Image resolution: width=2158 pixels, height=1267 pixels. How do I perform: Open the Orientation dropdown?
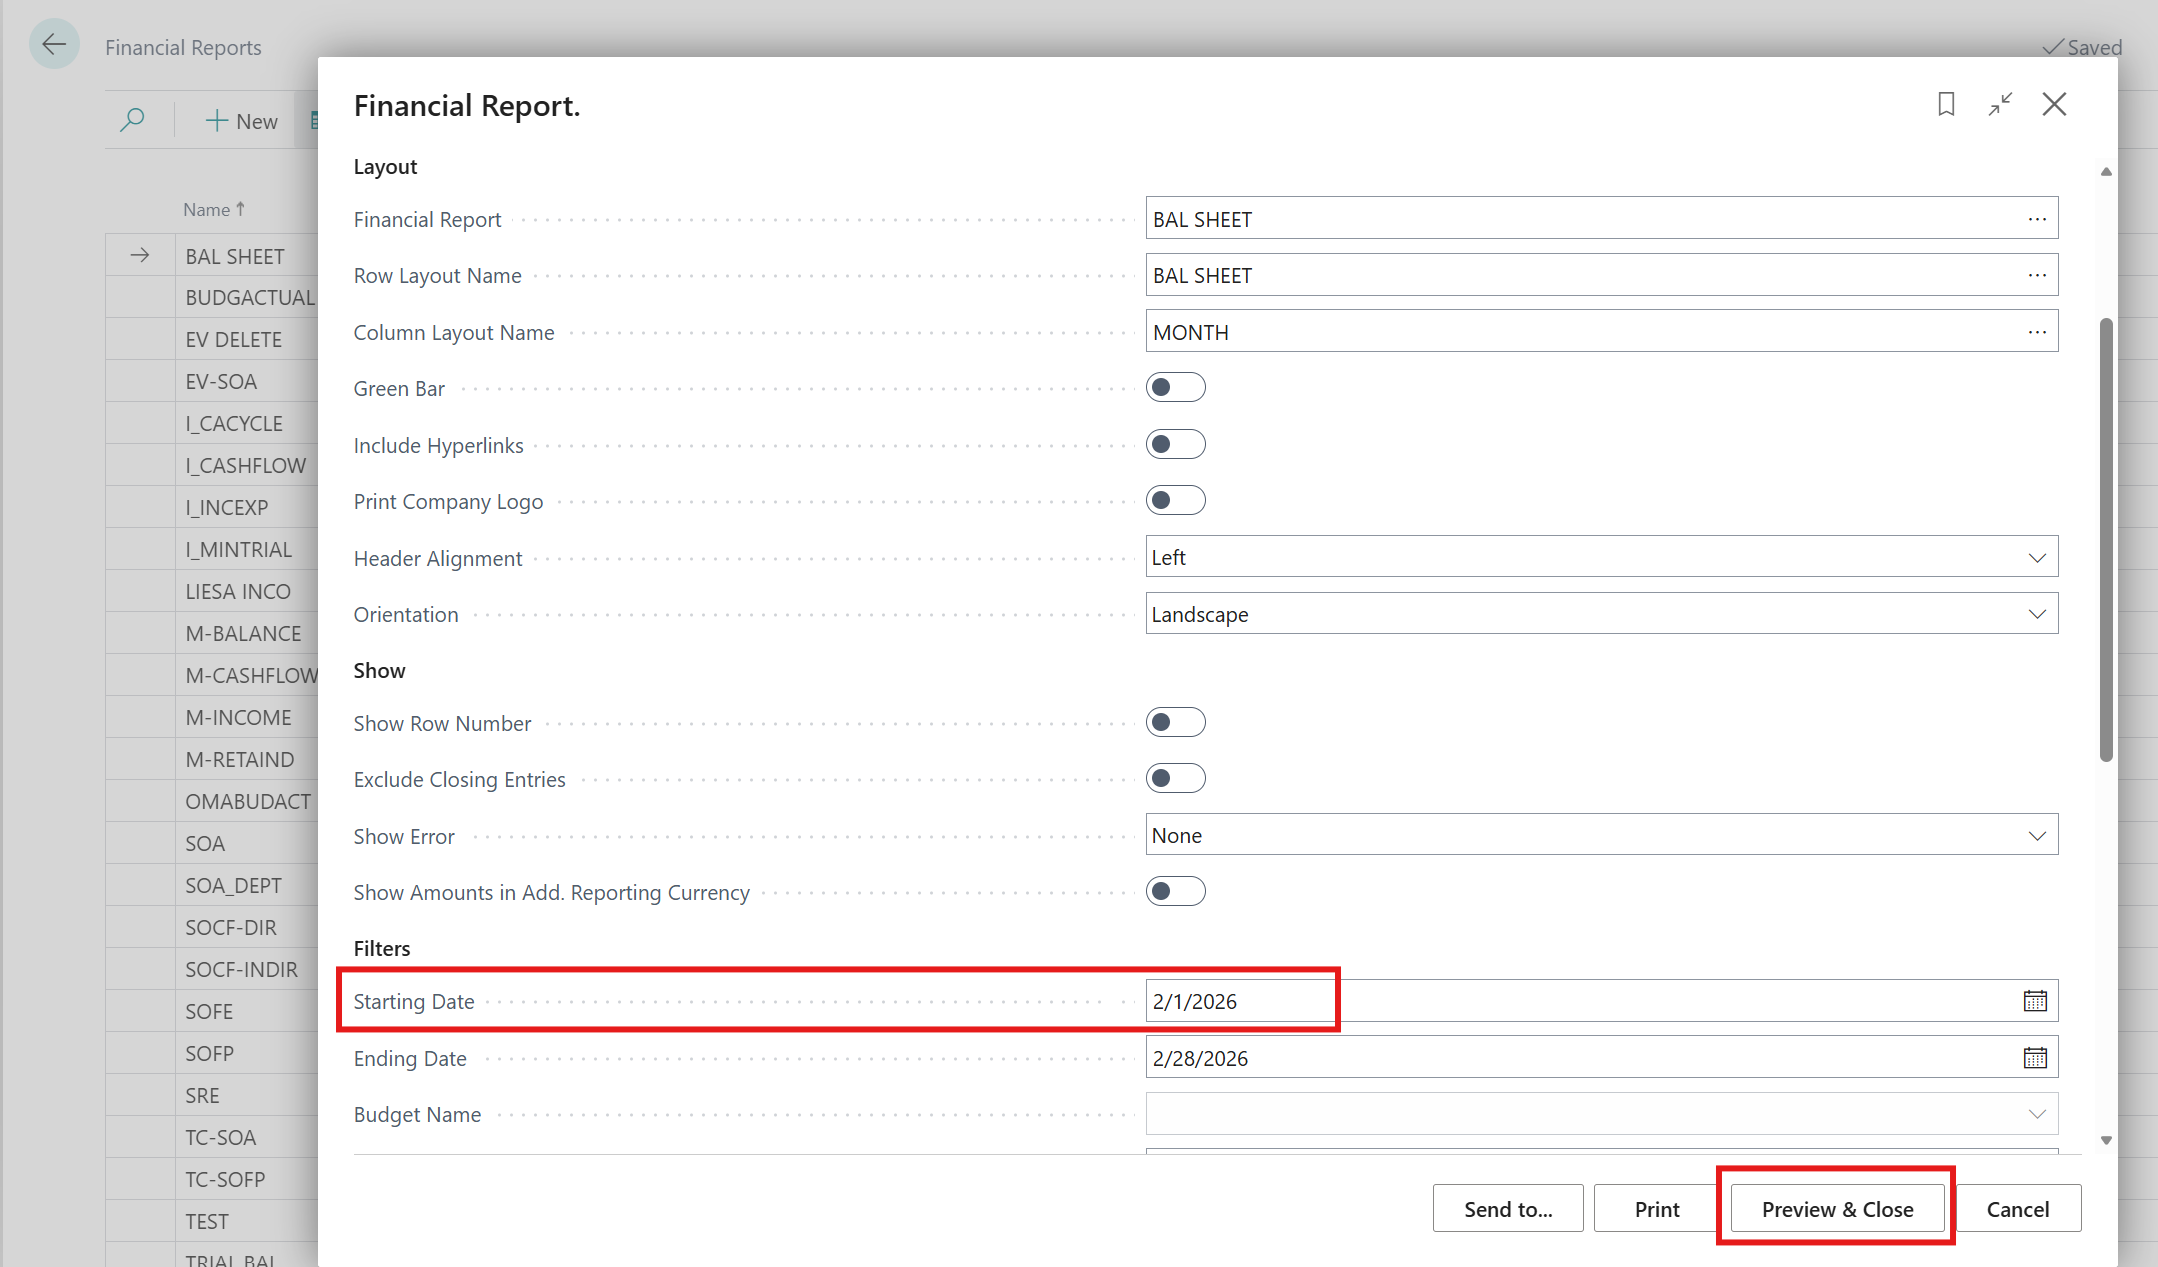coord(2037,614)
